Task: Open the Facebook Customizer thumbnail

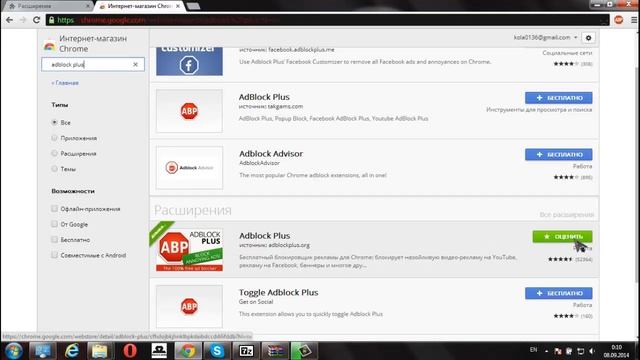Action: tap(189, 61)
